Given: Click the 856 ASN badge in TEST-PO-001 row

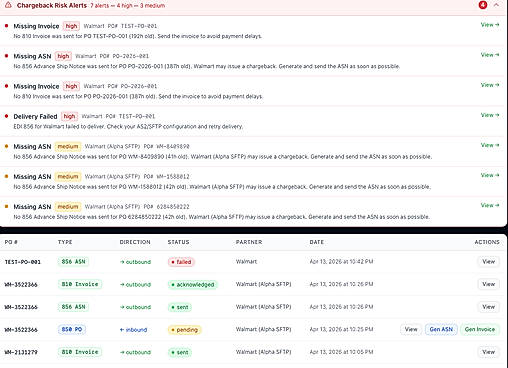Looking at the screenshot, I should (73, 262).
